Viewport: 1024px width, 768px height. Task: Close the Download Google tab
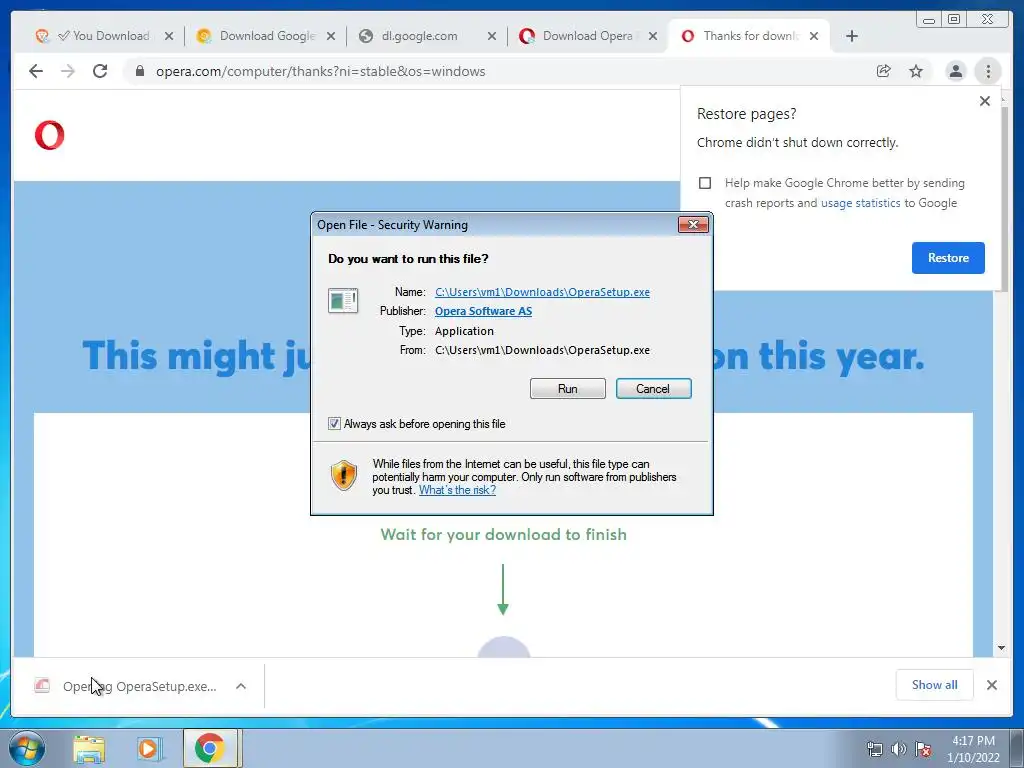[x=331, y=36]
